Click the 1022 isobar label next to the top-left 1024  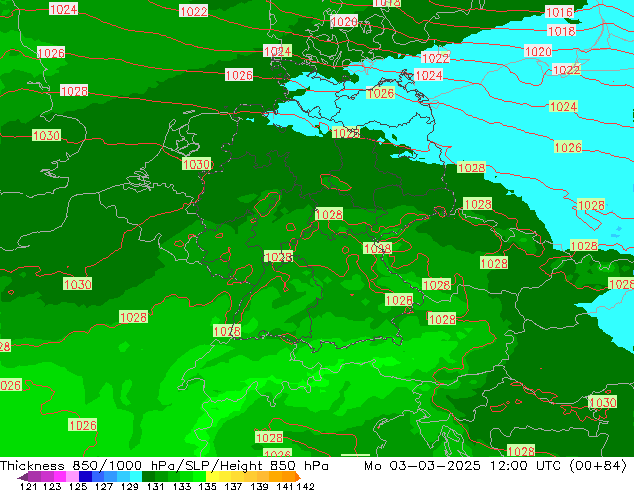[x=193, y=11]
